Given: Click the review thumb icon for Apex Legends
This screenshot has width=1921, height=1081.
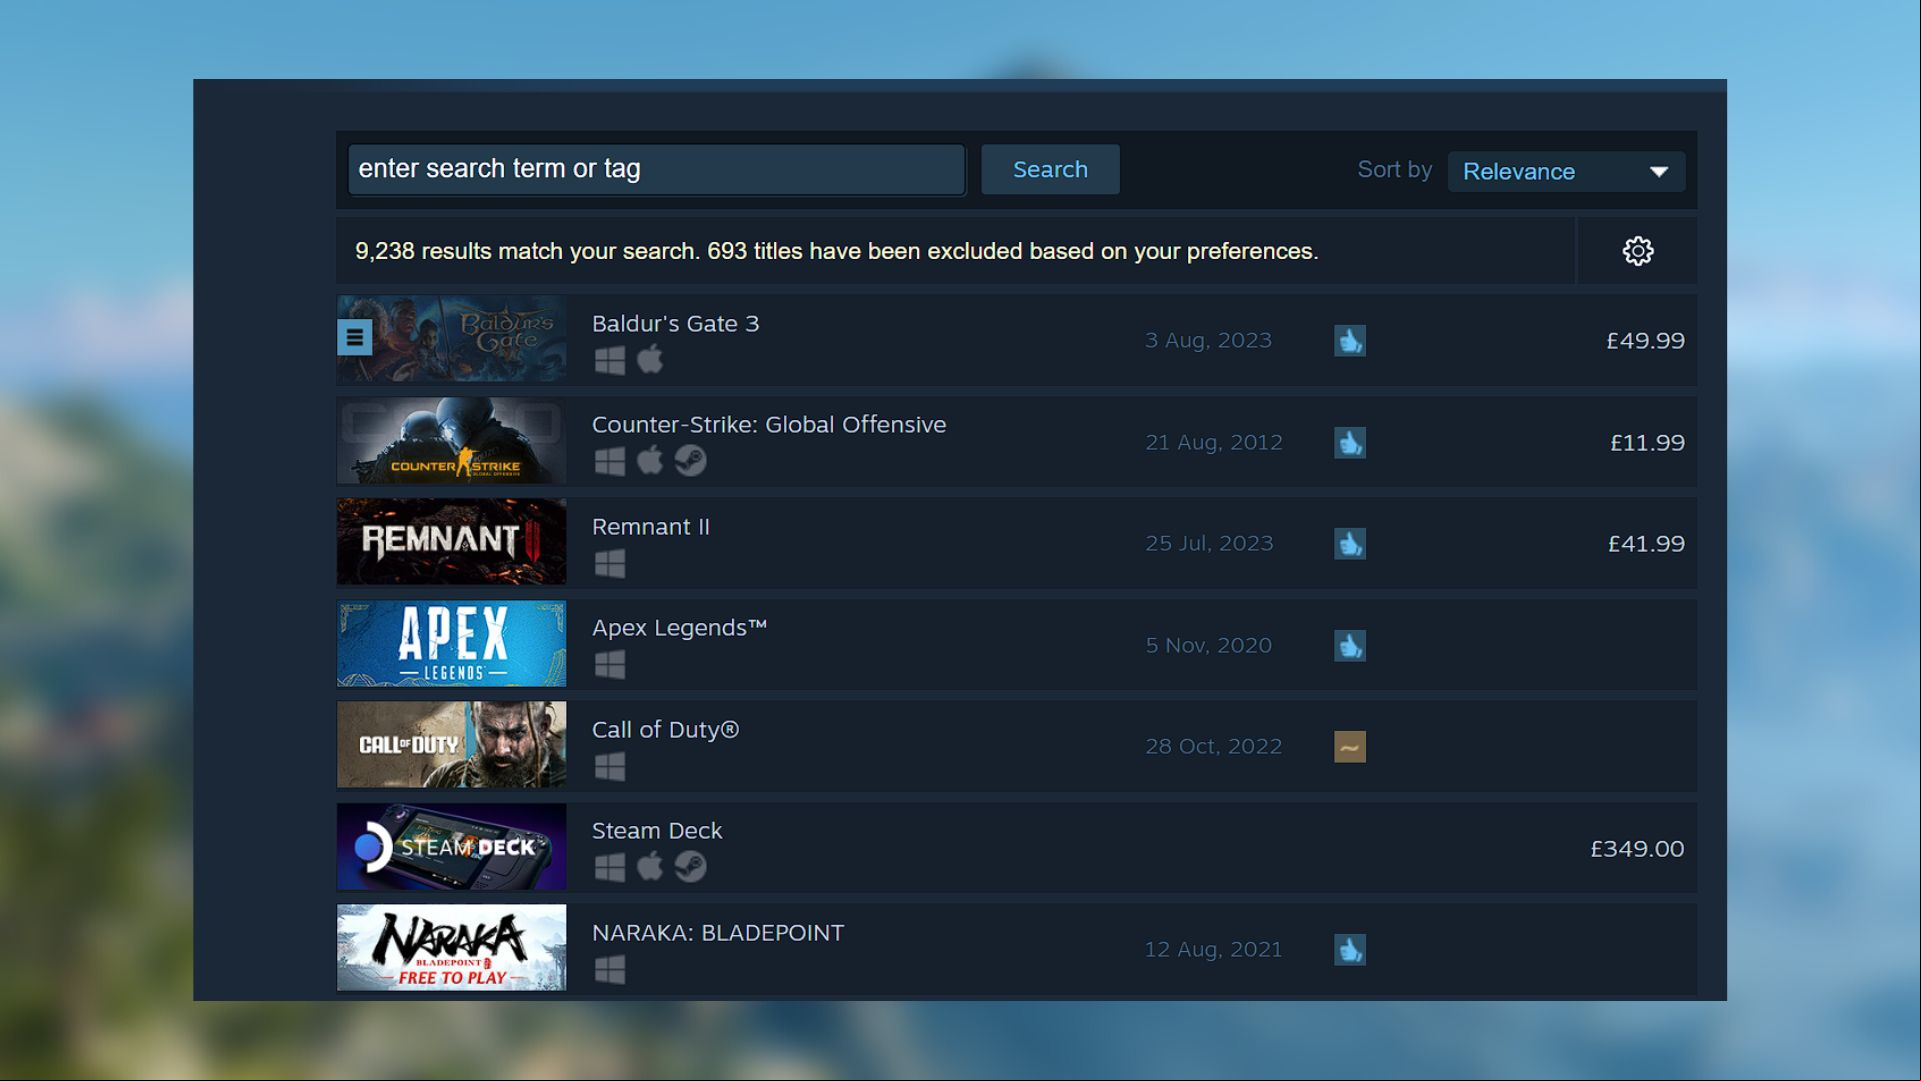Looking at the screenshot, I should pyautogui.click(x=1349, y=646).
